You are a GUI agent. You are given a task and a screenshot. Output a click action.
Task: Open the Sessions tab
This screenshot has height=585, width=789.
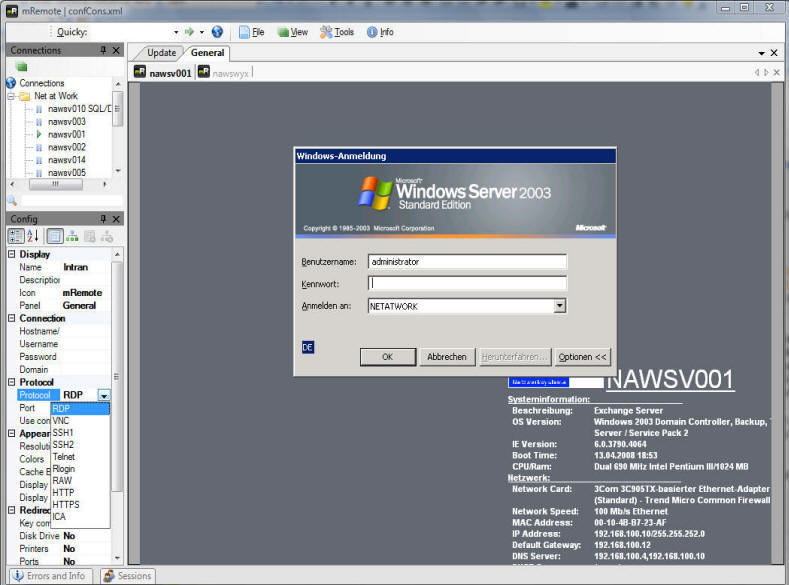pyautogui.click(x=128, y=576)
